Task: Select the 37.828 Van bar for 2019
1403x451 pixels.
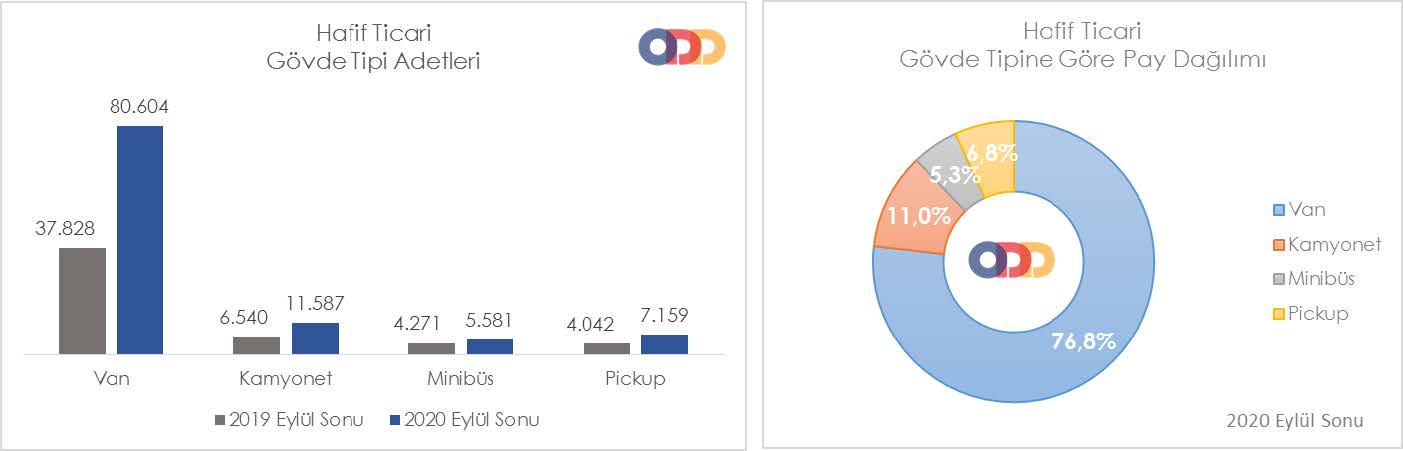Action: coord(82,300)
